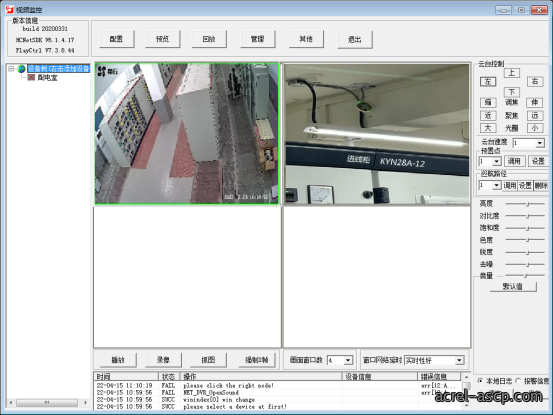
Task: Open the 配置 section from the top bar
Action: (116, 39)
